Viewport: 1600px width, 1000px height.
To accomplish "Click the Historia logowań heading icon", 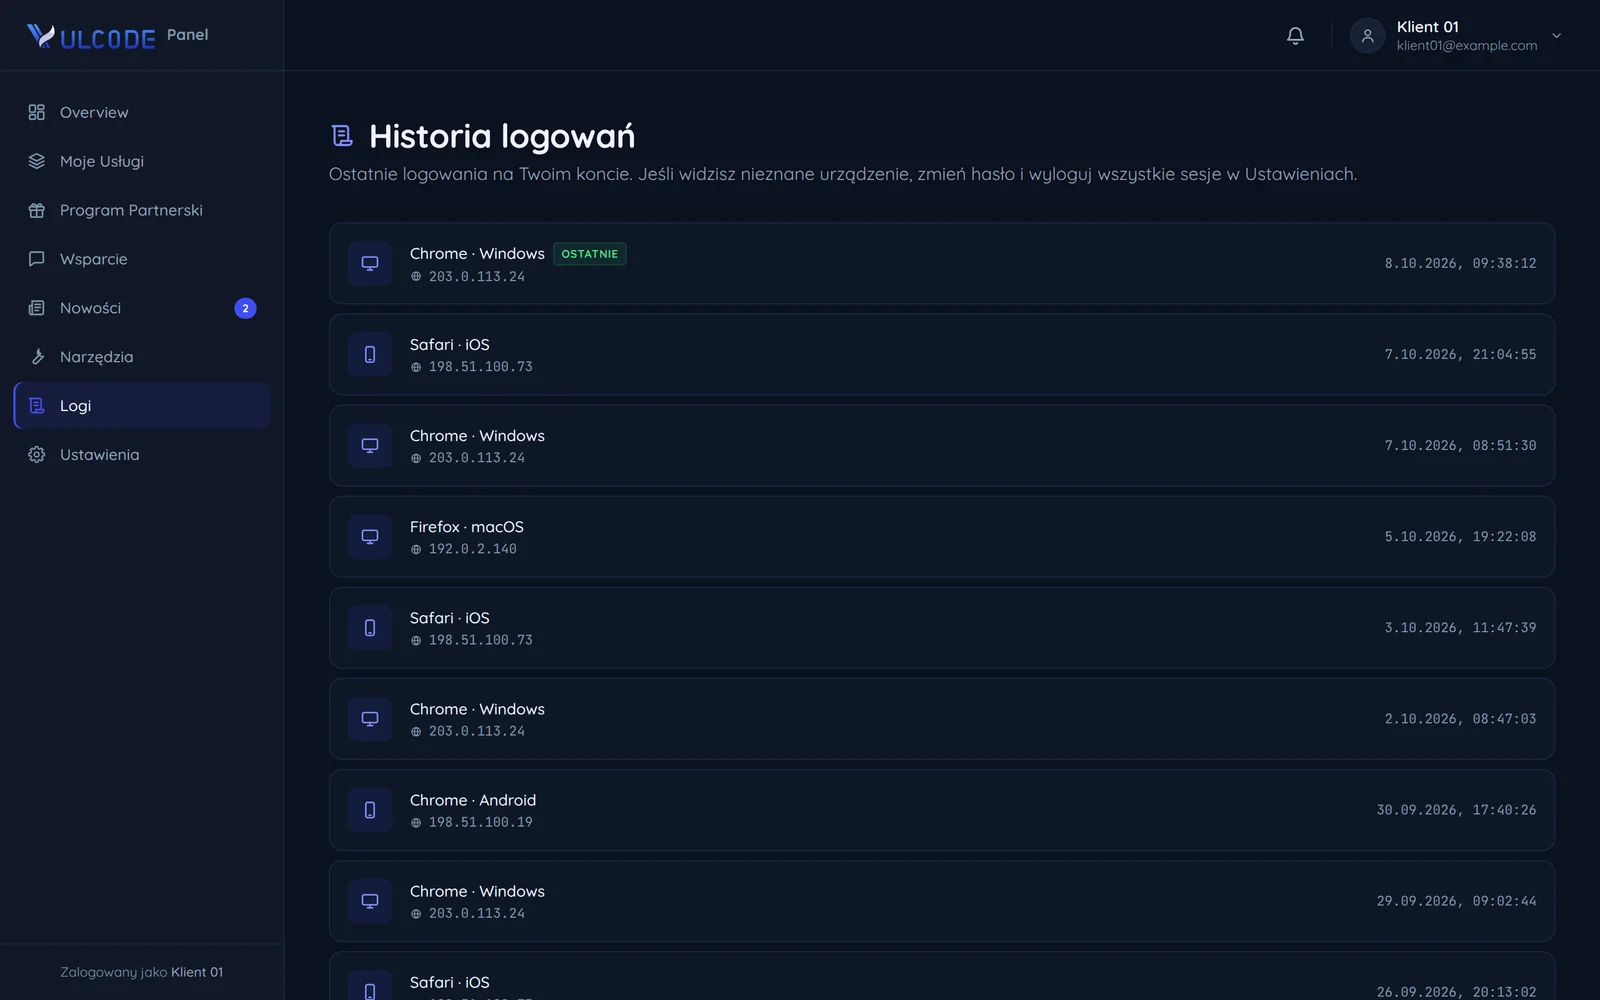I will [x=342, y=135].
